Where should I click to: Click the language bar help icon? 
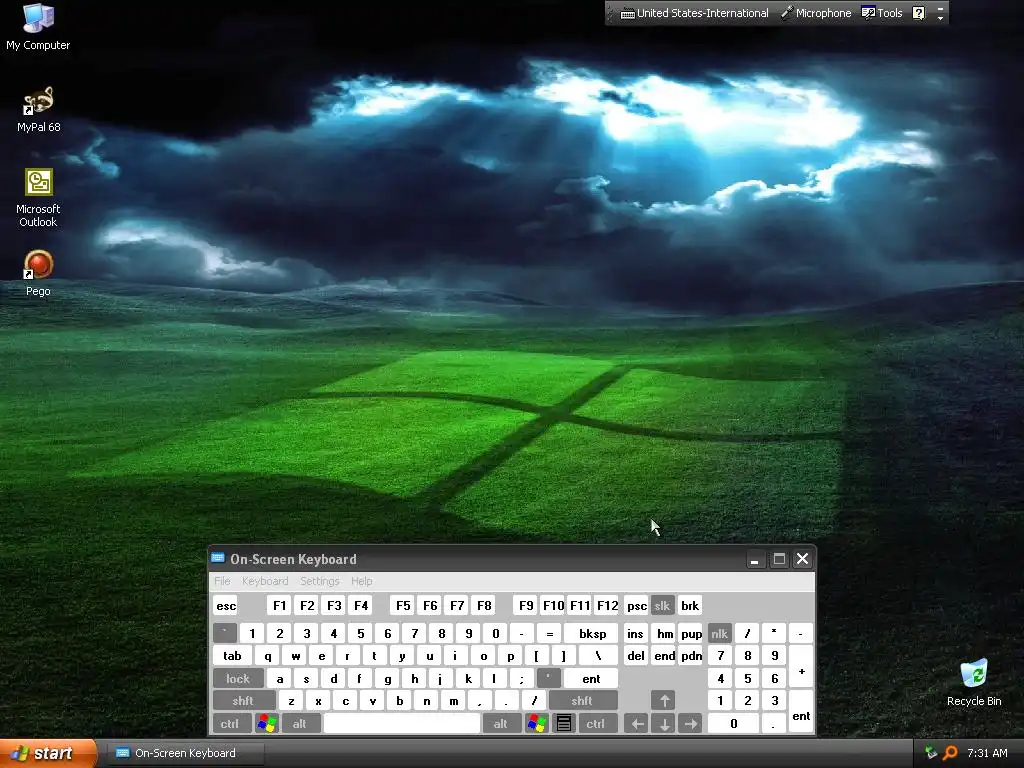[918, 13]
